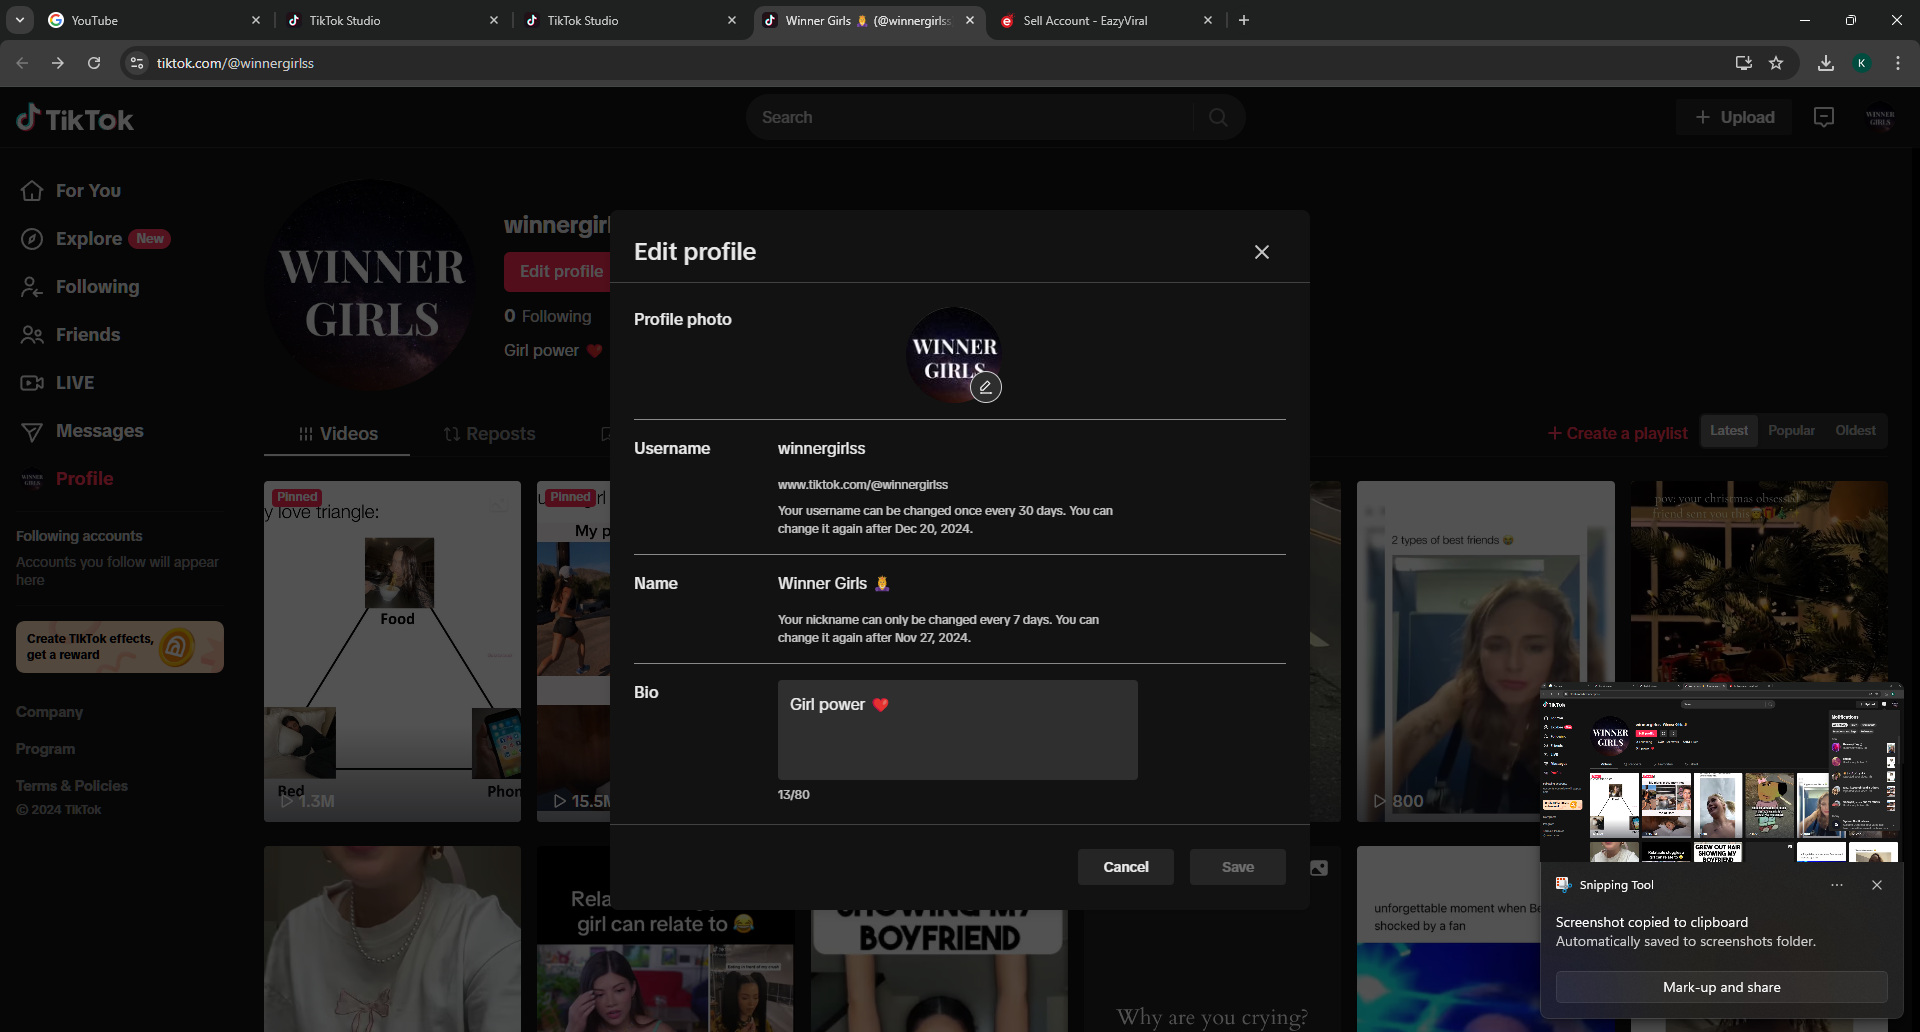Image resolution: width=1920 pixels, height=1032 pixels.
Task: Click the large Winner Girls profile avatar
Action: click(371, 285)
